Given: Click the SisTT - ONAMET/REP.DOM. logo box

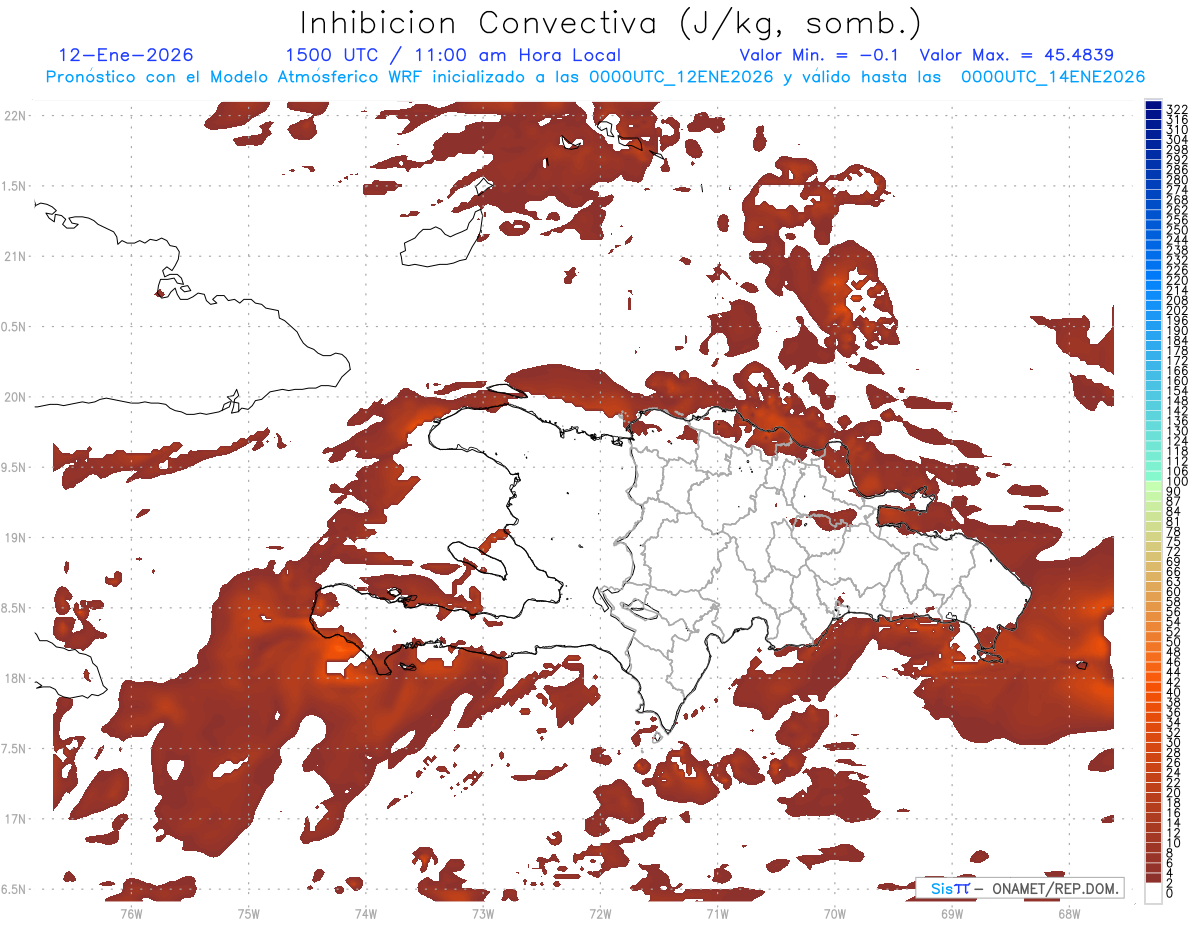Looking at the screenshot, I should click(x=1020, y=888).
